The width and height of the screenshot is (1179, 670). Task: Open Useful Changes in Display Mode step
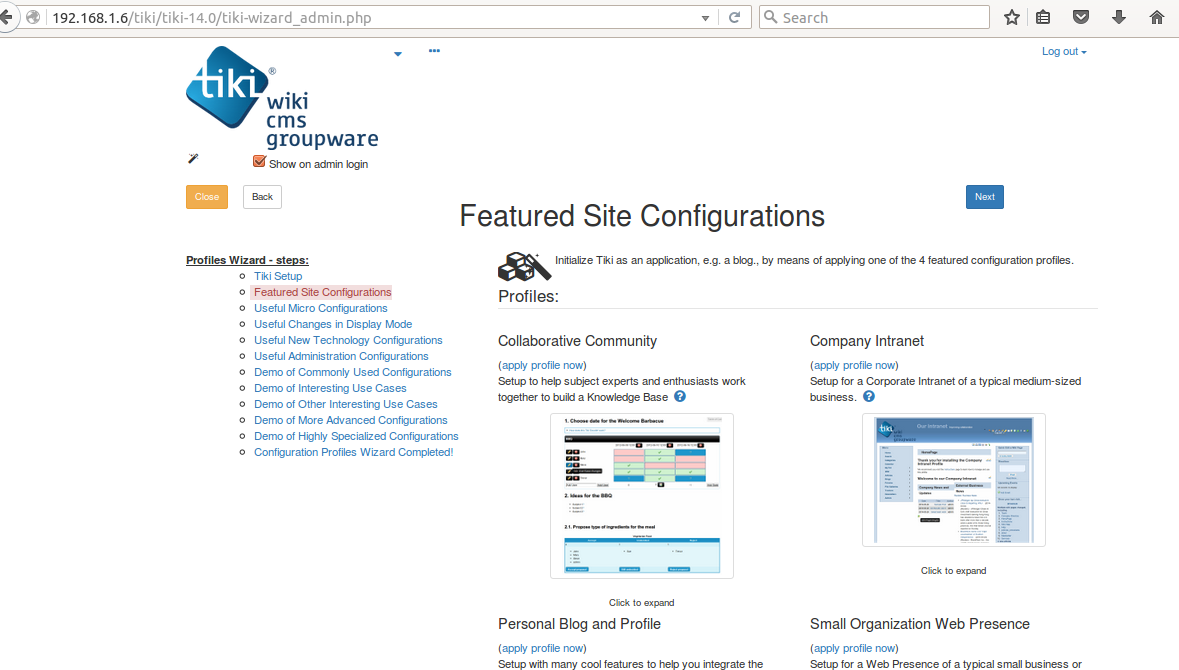click(x=333, y=324)
